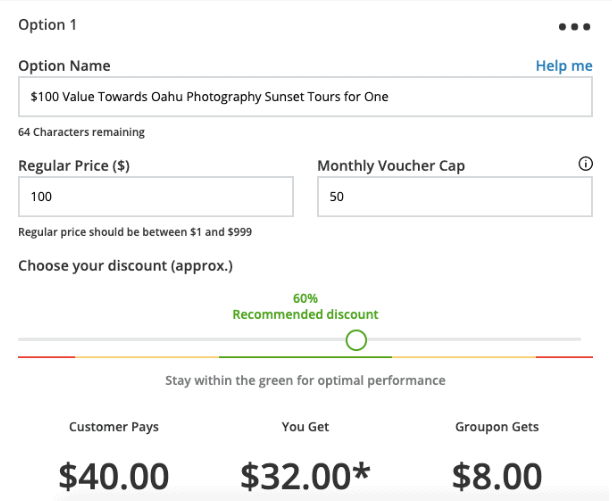Click the "64 Characters remaining" text
The height and width of the screenshot is (501, 612).
81,132
